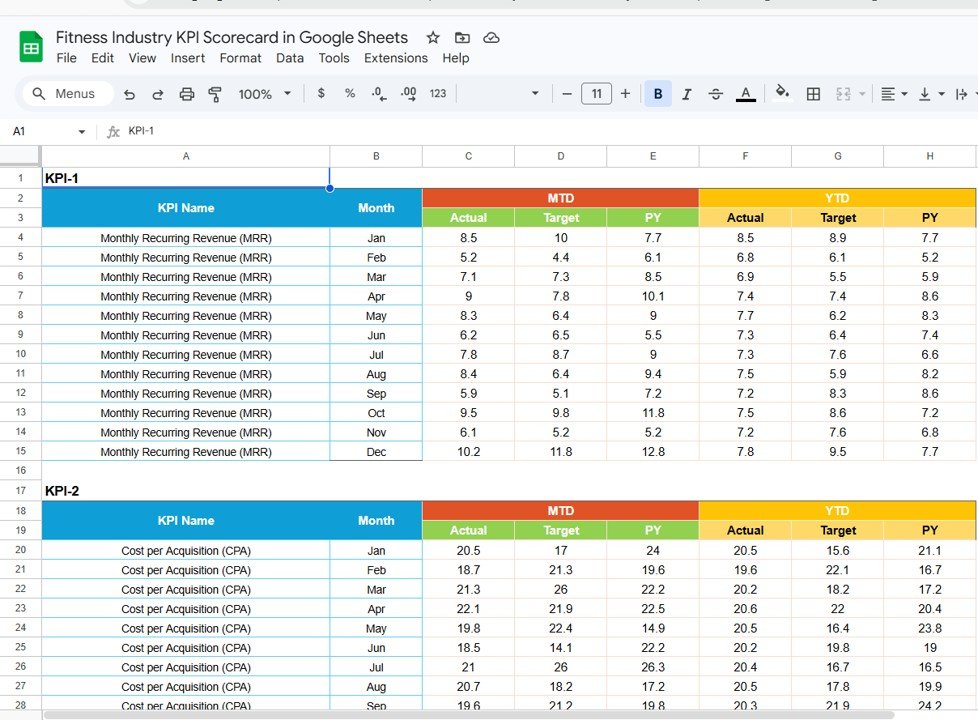Open the zoom level dropdown
Screen dimensions: 978x720
coord(262,93)
